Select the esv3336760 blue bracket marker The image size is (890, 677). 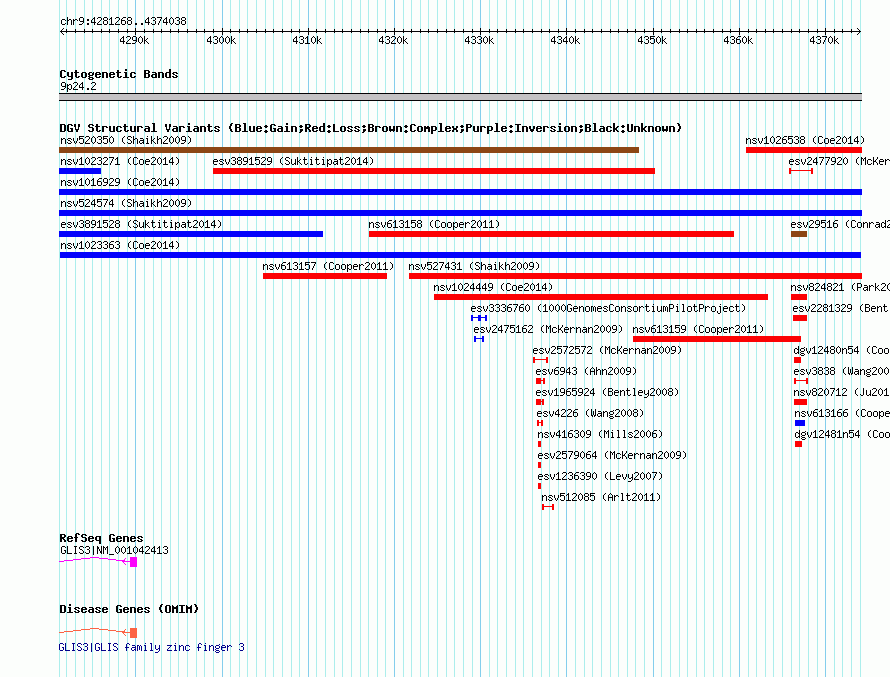click(479, 318)
